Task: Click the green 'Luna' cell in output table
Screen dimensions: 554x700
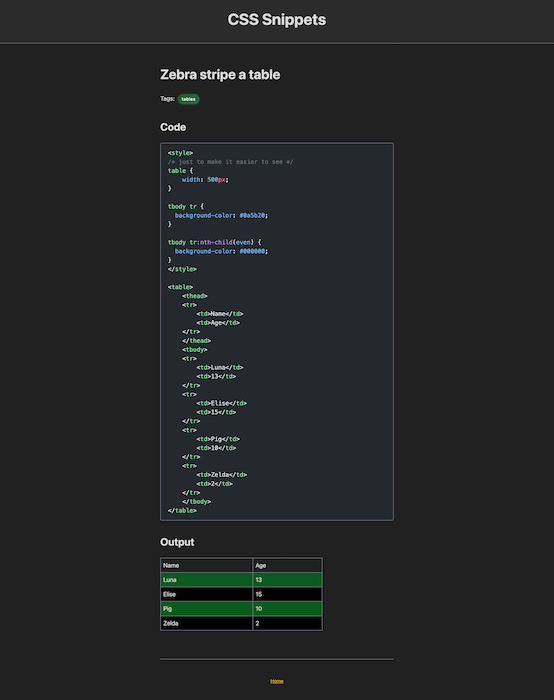Action: (206, 579)
